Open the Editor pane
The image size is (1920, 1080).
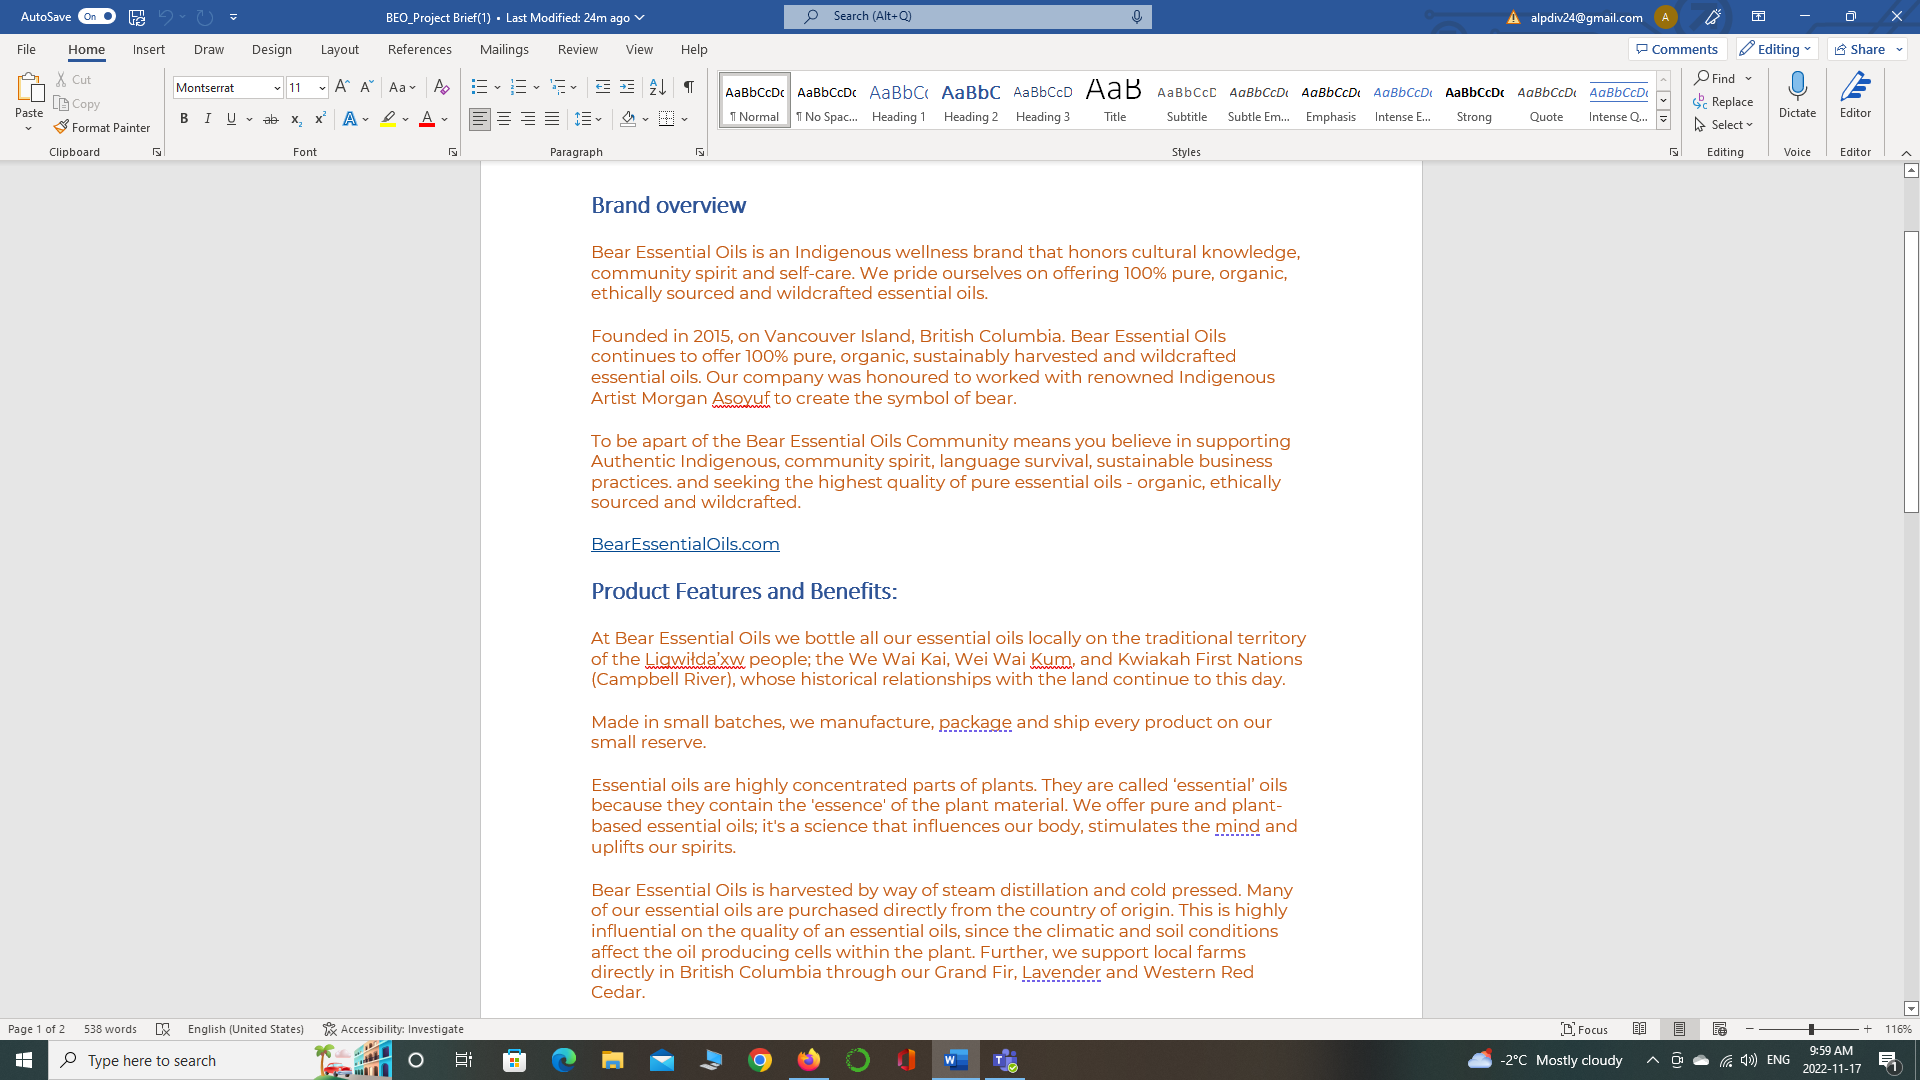1855,95
